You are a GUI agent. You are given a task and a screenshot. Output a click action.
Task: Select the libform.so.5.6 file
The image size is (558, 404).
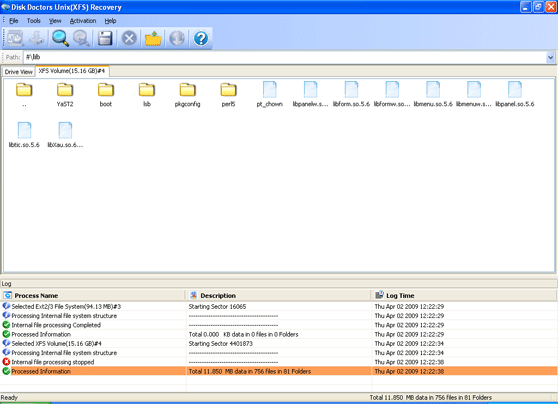pyautogui.click(x=351, y=94)
